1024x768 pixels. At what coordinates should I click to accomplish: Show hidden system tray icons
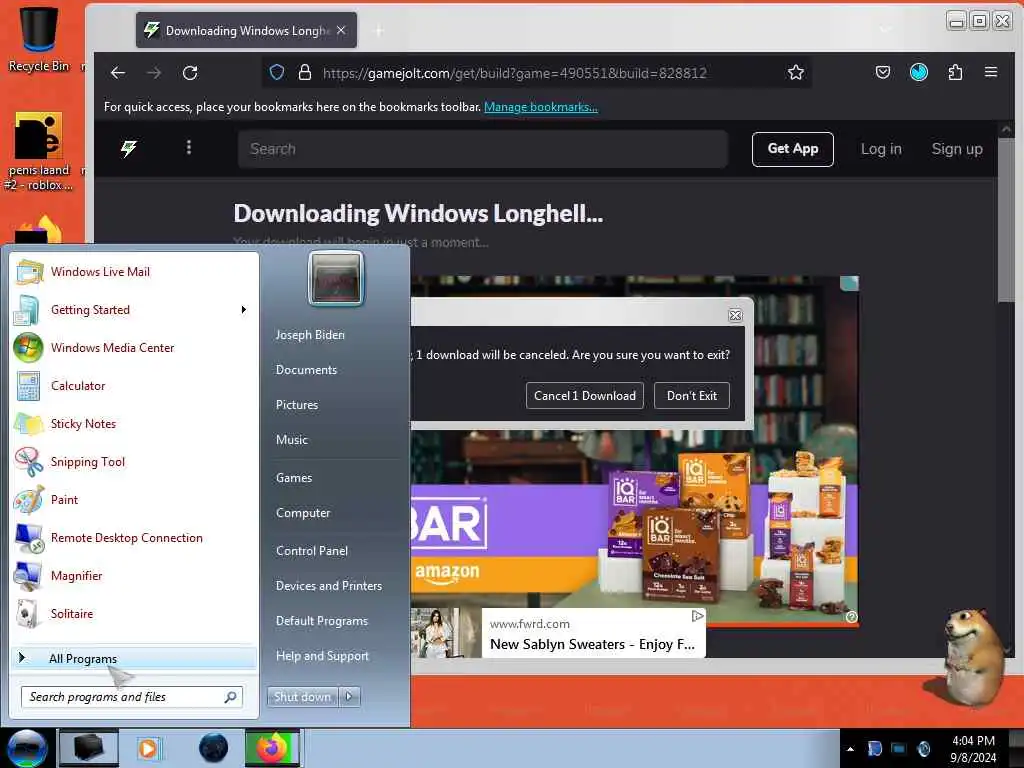[850, 749]
